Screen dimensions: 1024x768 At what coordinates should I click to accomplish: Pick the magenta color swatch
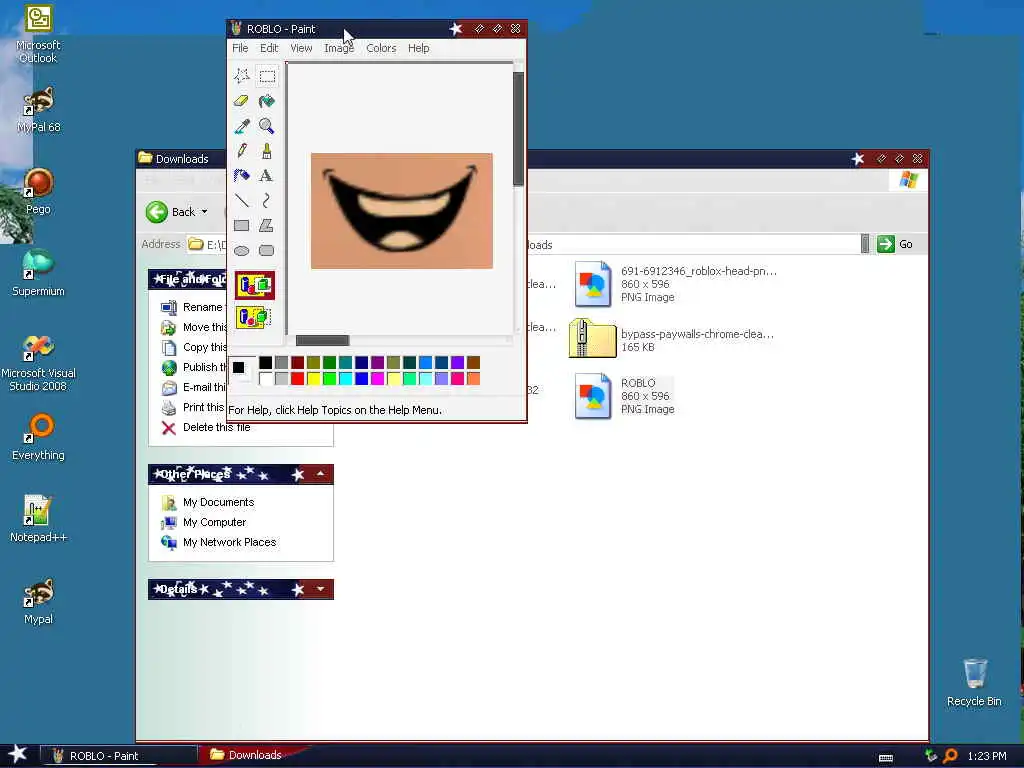point(377,379)
